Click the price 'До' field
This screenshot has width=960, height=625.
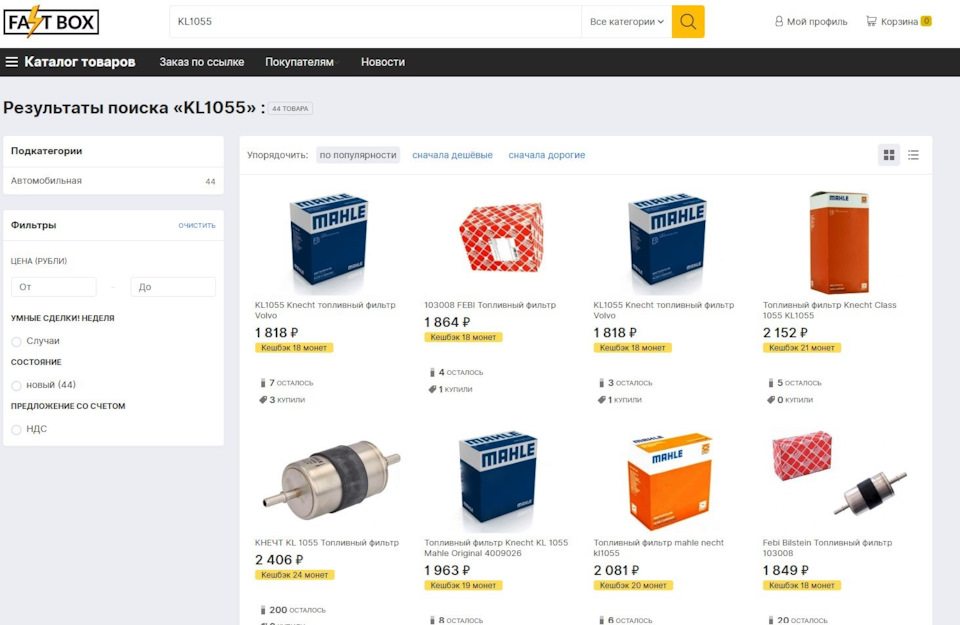173,286
